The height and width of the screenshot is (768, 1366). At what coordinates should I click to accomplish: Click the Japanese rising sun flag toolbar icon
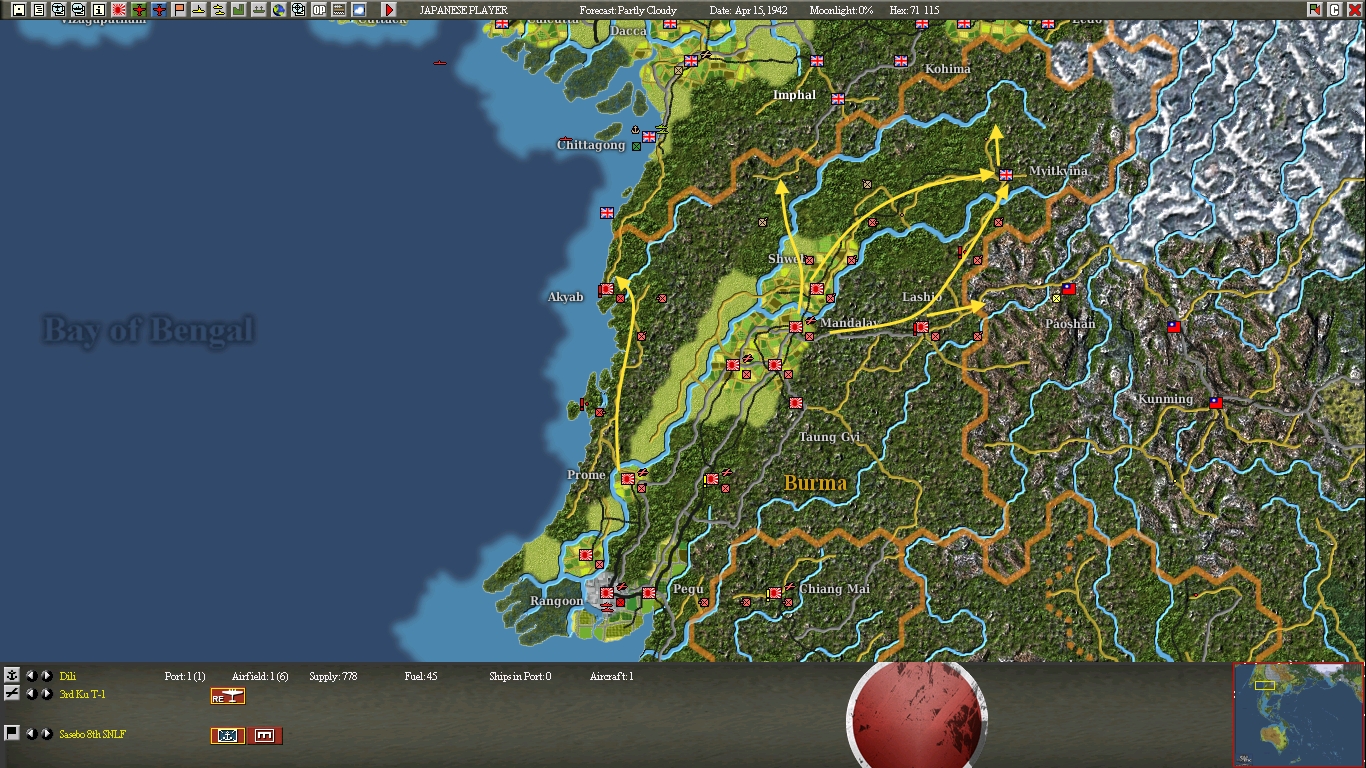pos(118,10)
